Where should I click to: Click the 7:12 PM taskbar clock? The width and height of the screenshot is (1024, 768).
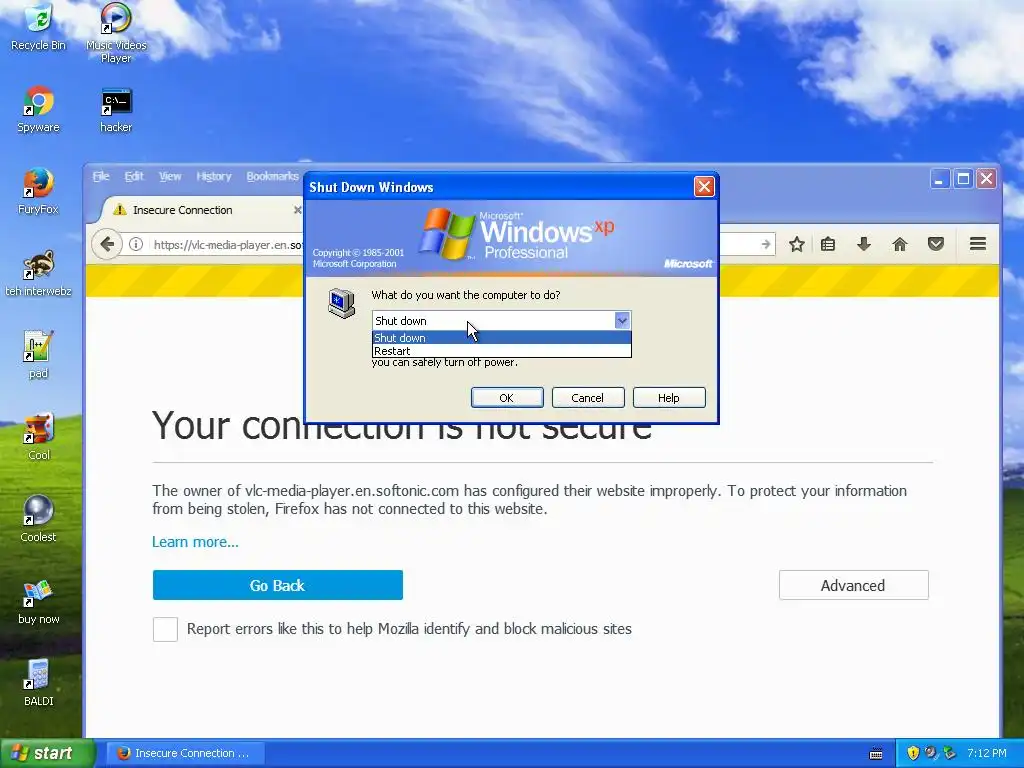click(x=987, y=753)
